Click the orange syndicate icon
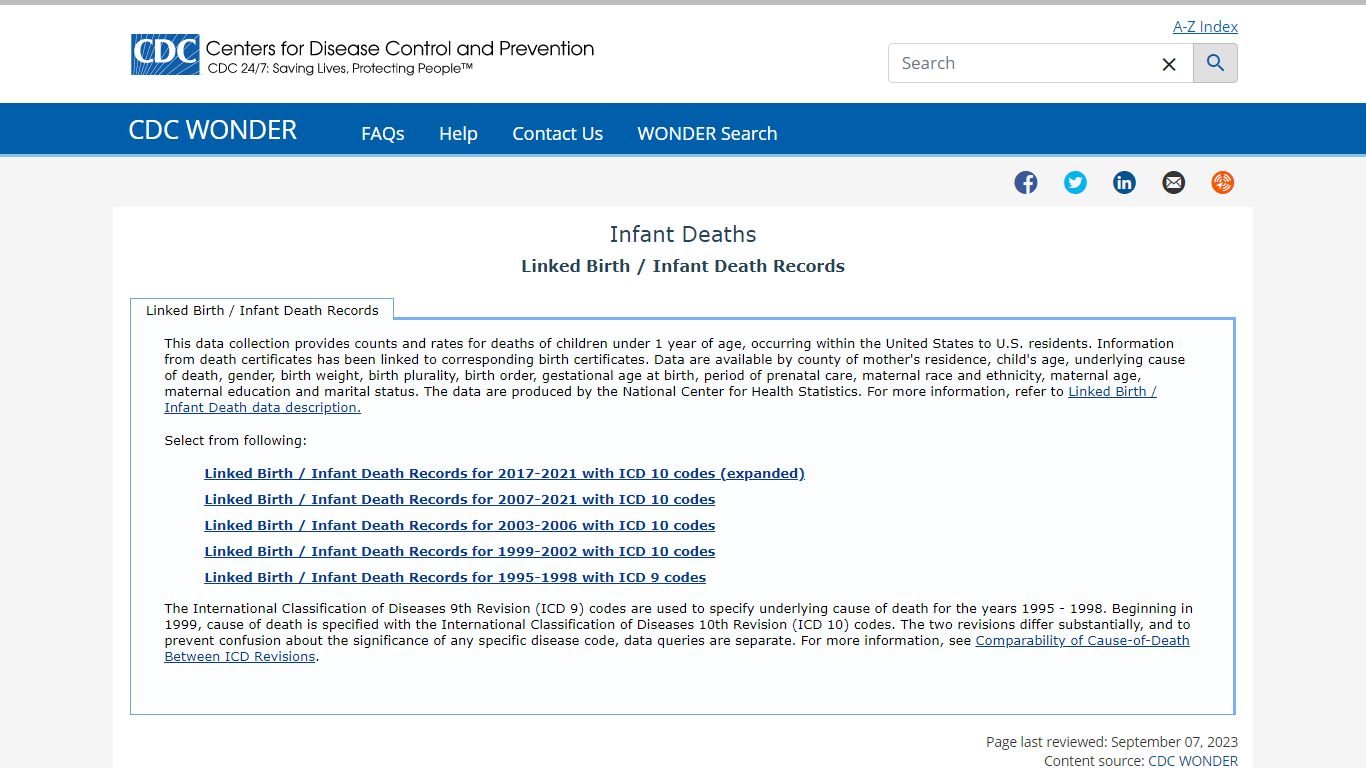 [x=1222, y=182]
